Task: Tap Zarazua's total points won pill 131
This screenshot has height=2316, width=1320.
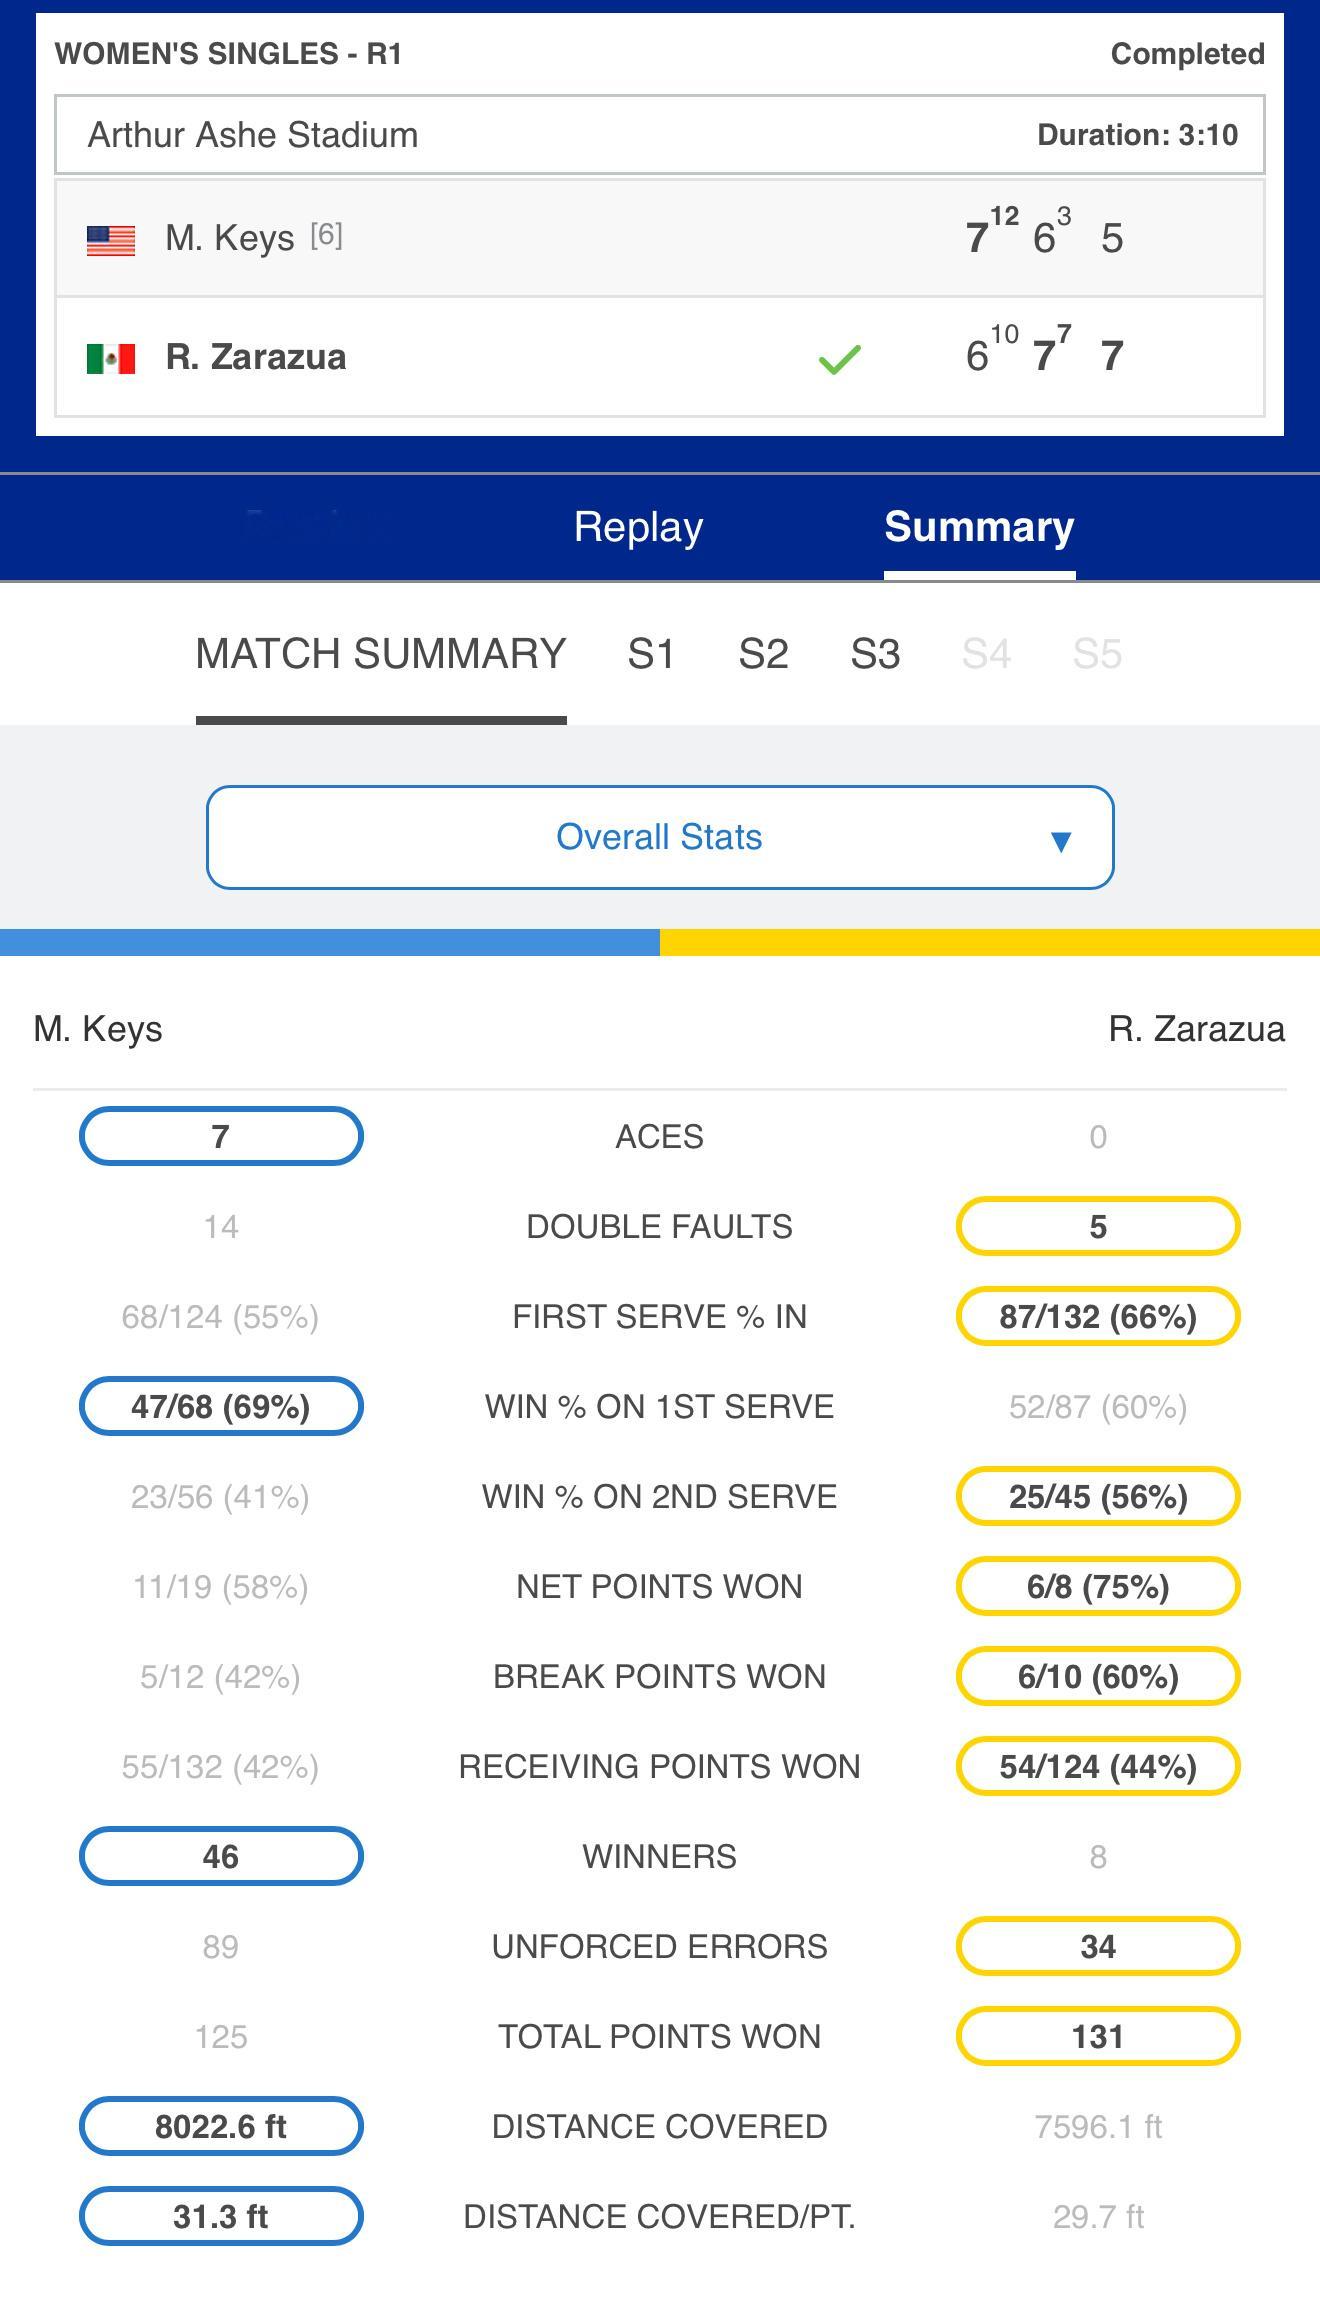Action: click(1098, 2036)
